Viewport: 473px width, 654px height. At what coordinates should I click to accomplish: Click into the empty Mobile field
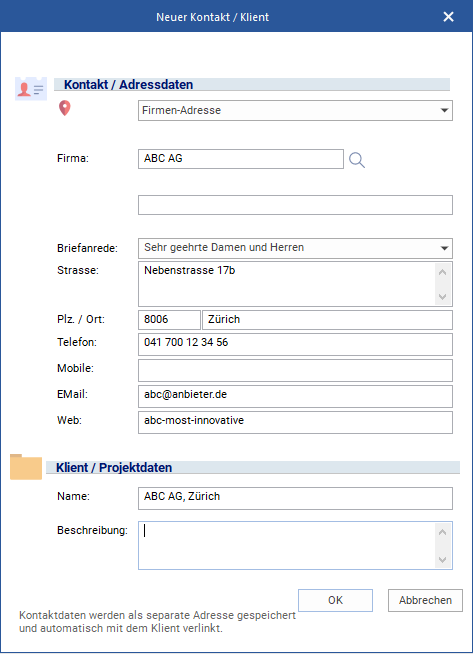click(295, 370)
